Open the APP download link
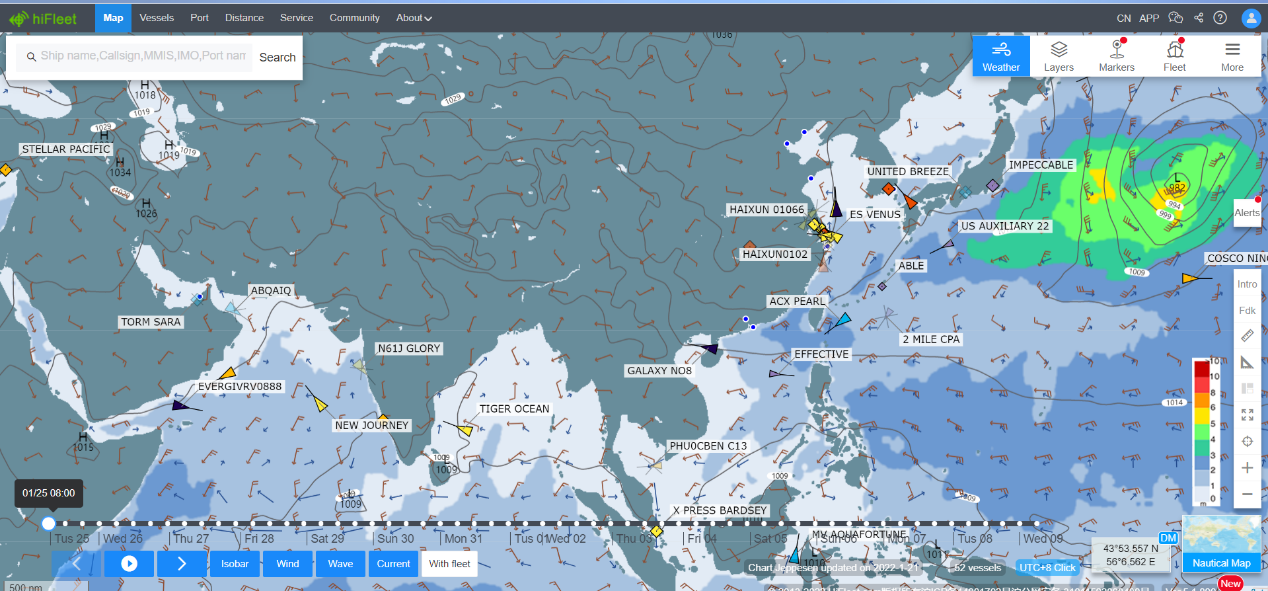The width and height of the screenshot is (1268, 591). click(1150, 17)
